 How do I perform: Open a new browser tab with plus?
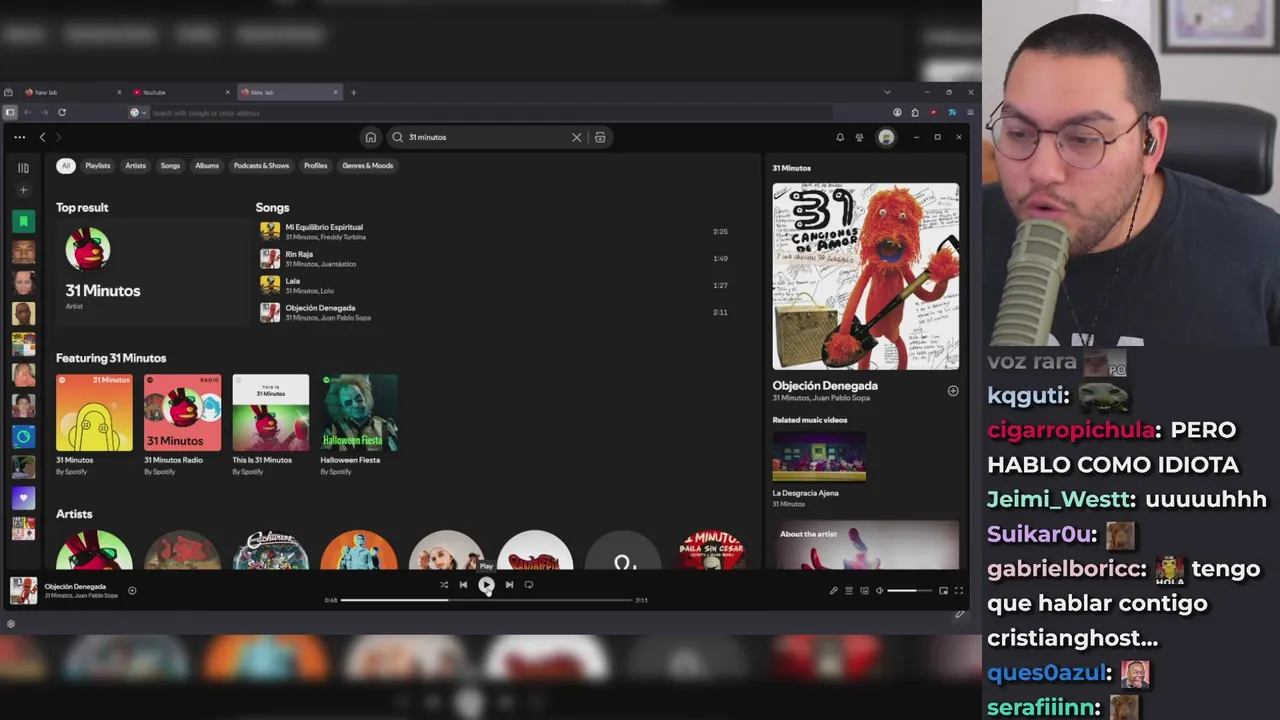tap(353, 92)
